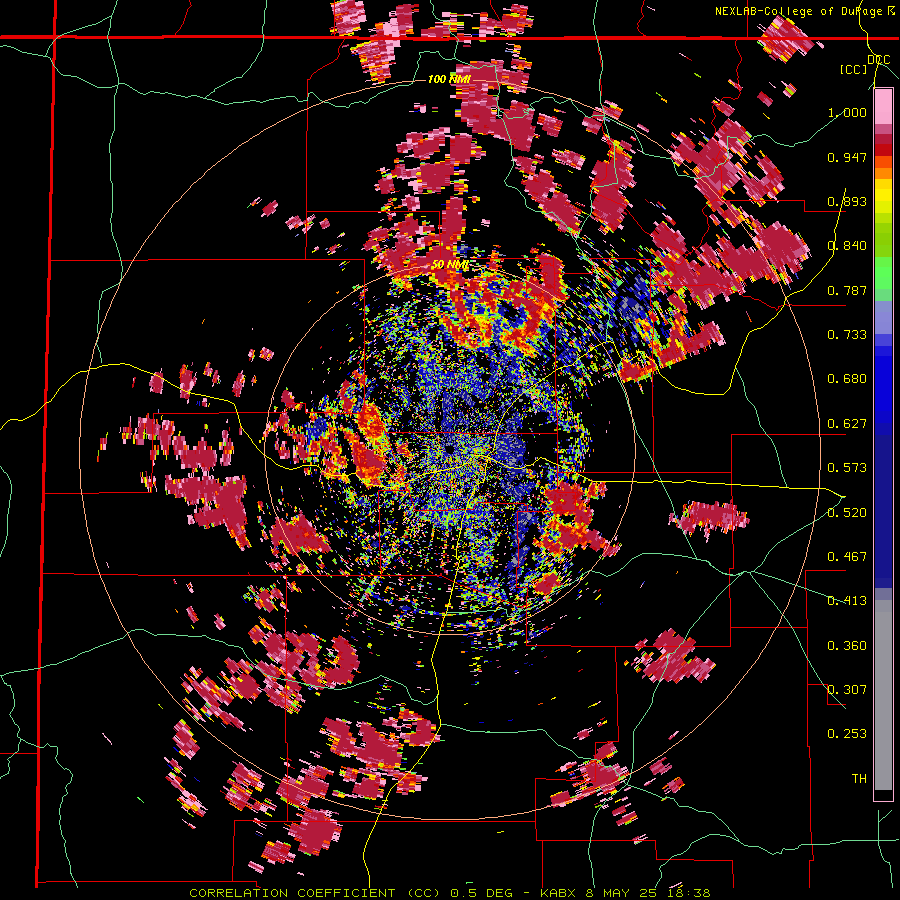Click the [CC] legend unit label
900x900 pixels.
click(x=853, y=69)
